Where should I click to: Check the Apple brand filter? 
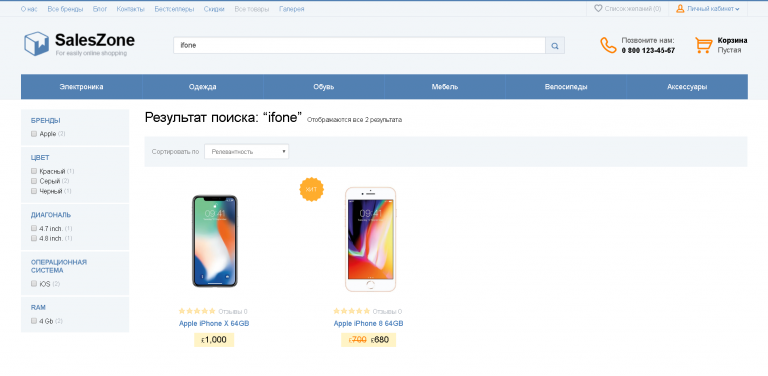[34, 134]
